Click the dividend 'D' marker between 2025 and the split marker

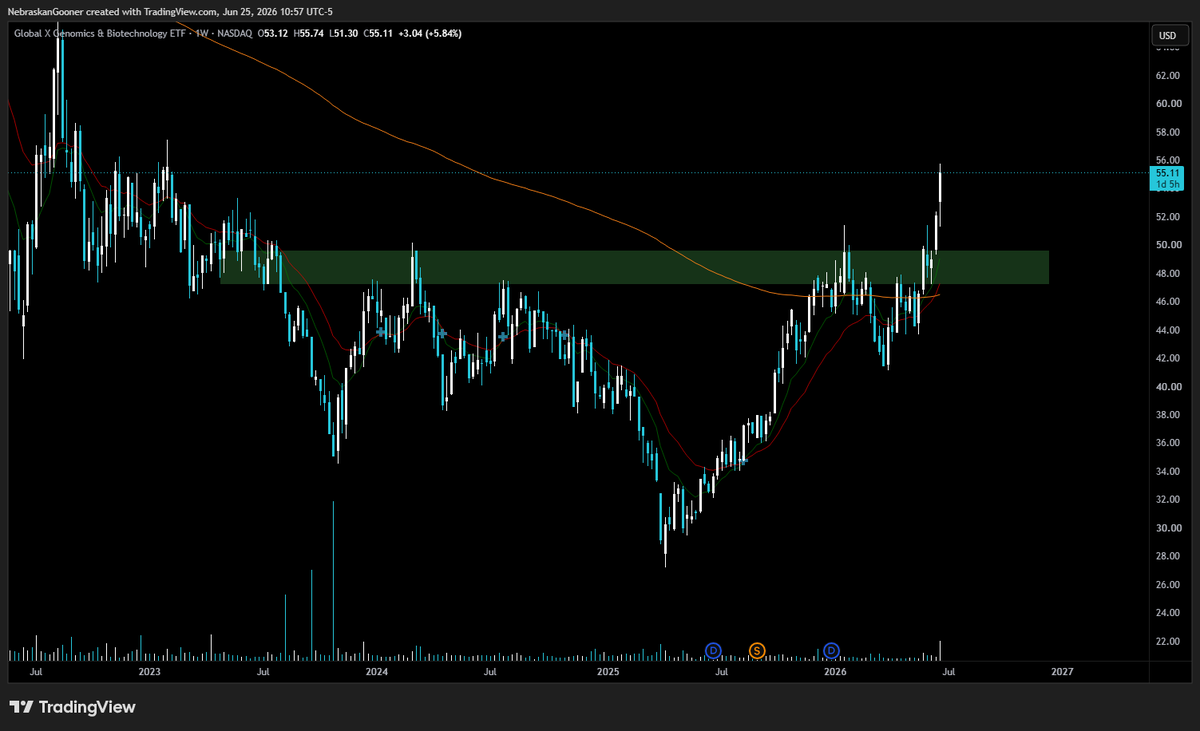tap(713, 651)
